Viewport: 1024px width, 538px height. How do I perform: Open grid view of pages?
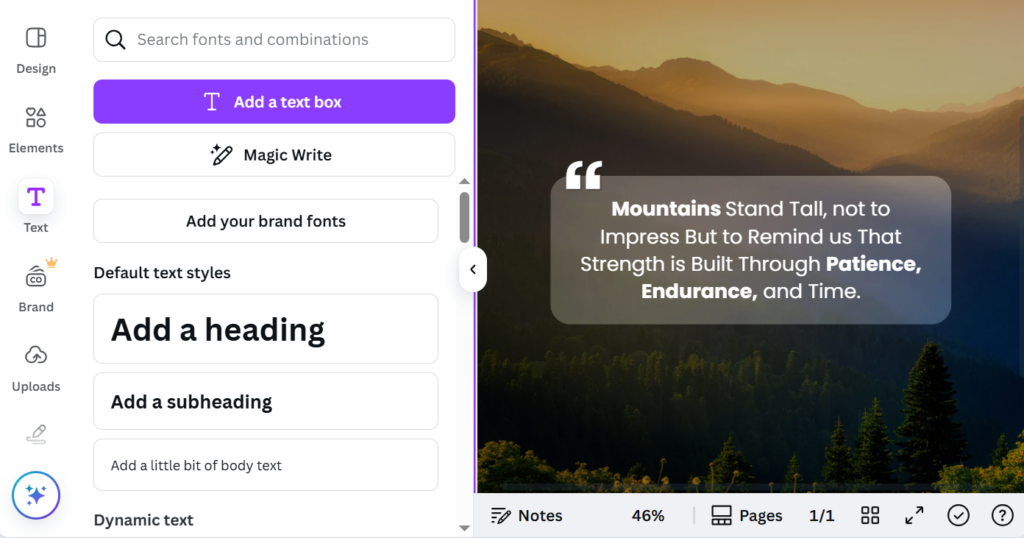tap(870, 516)
